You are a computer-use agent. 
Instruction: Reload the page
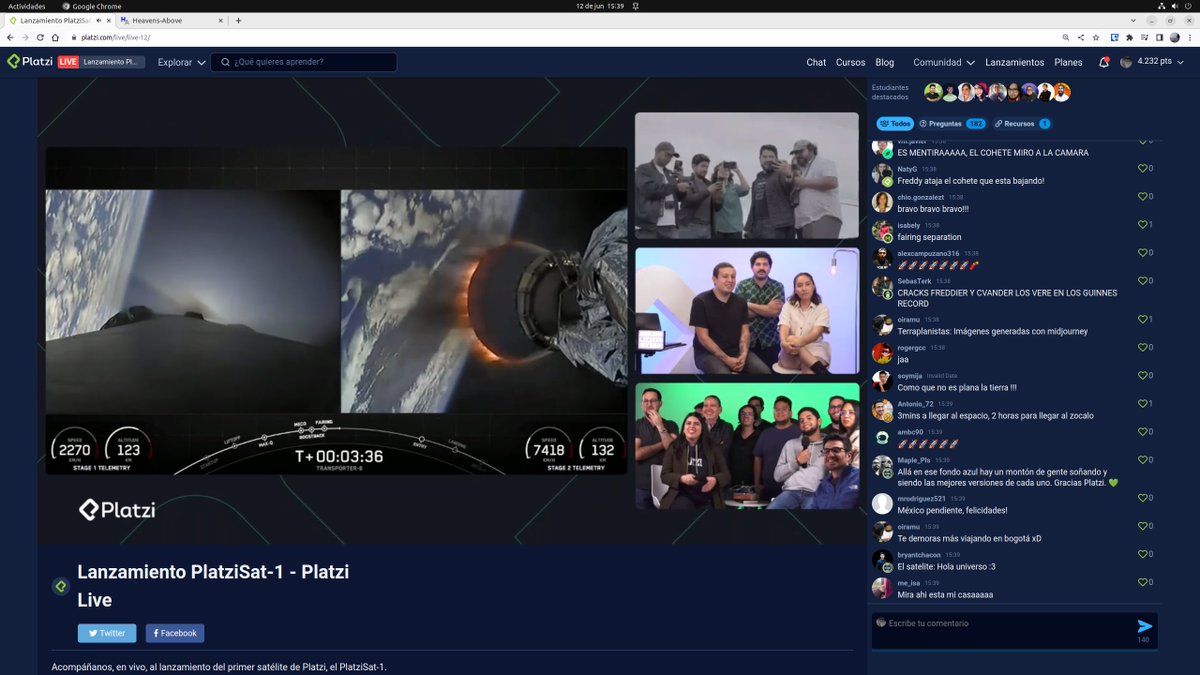pos(40,37)
